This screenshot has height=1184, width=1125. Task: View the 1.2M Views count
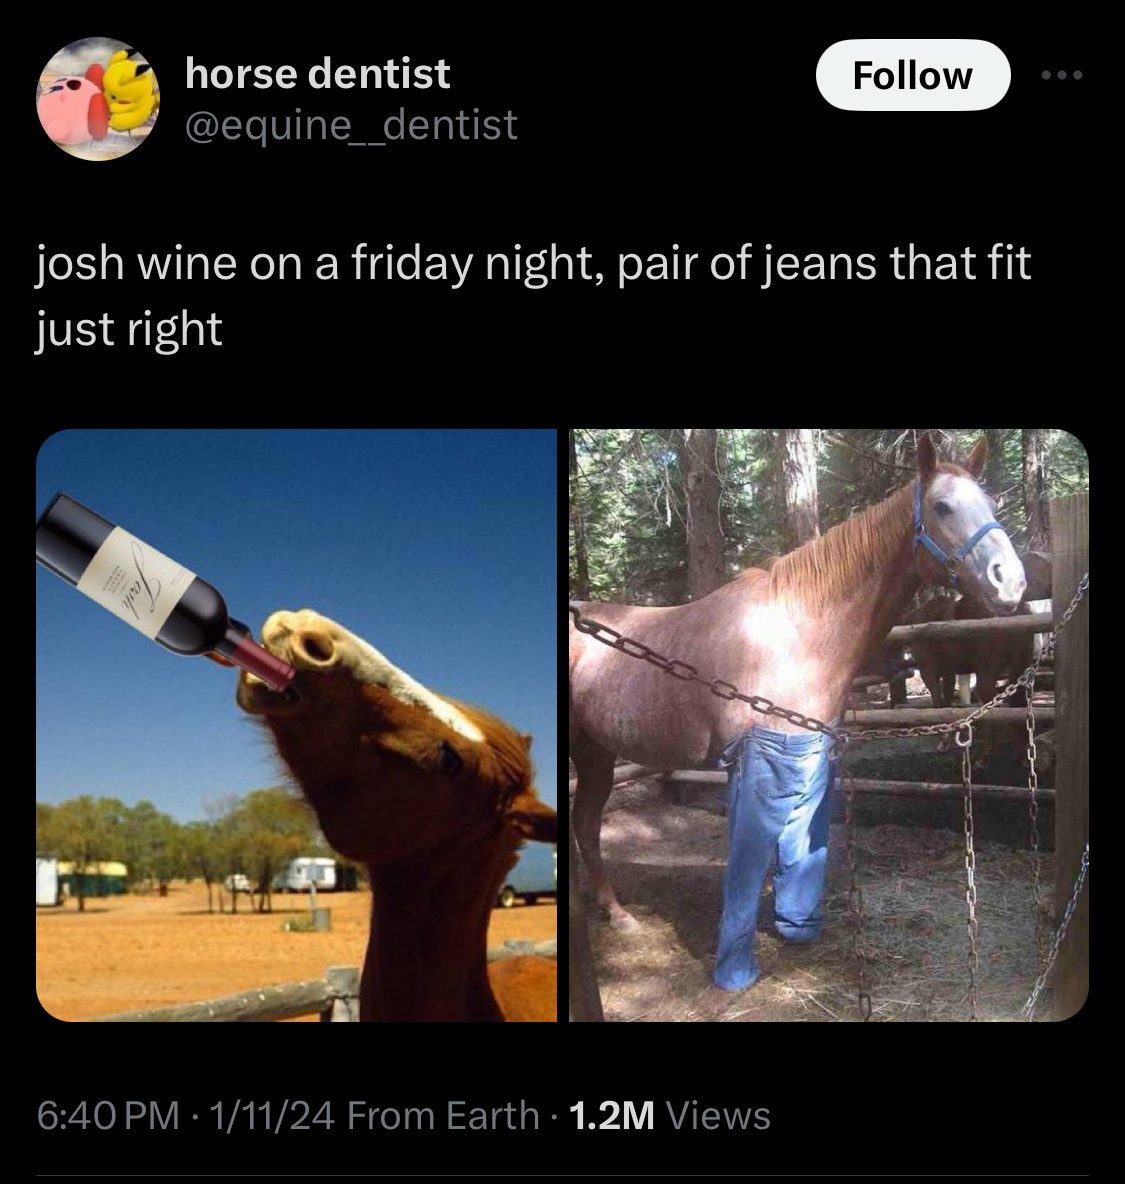coord(670,1115)
